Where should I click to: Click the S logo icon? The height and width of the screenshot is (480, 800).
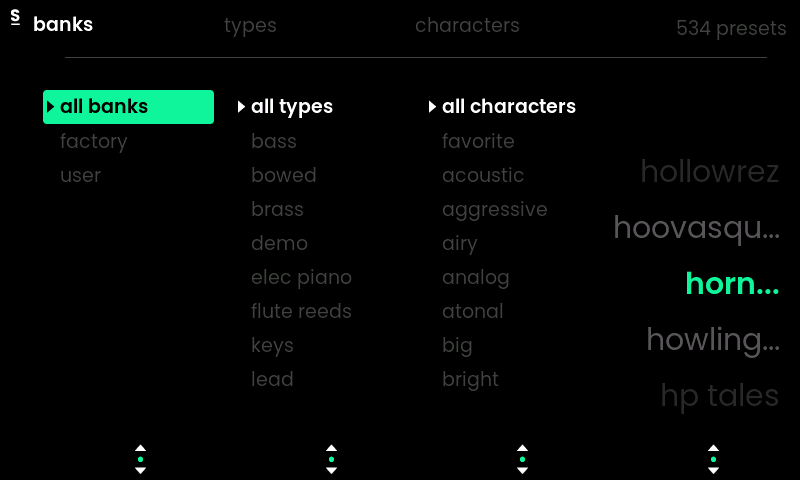[15, 19]
